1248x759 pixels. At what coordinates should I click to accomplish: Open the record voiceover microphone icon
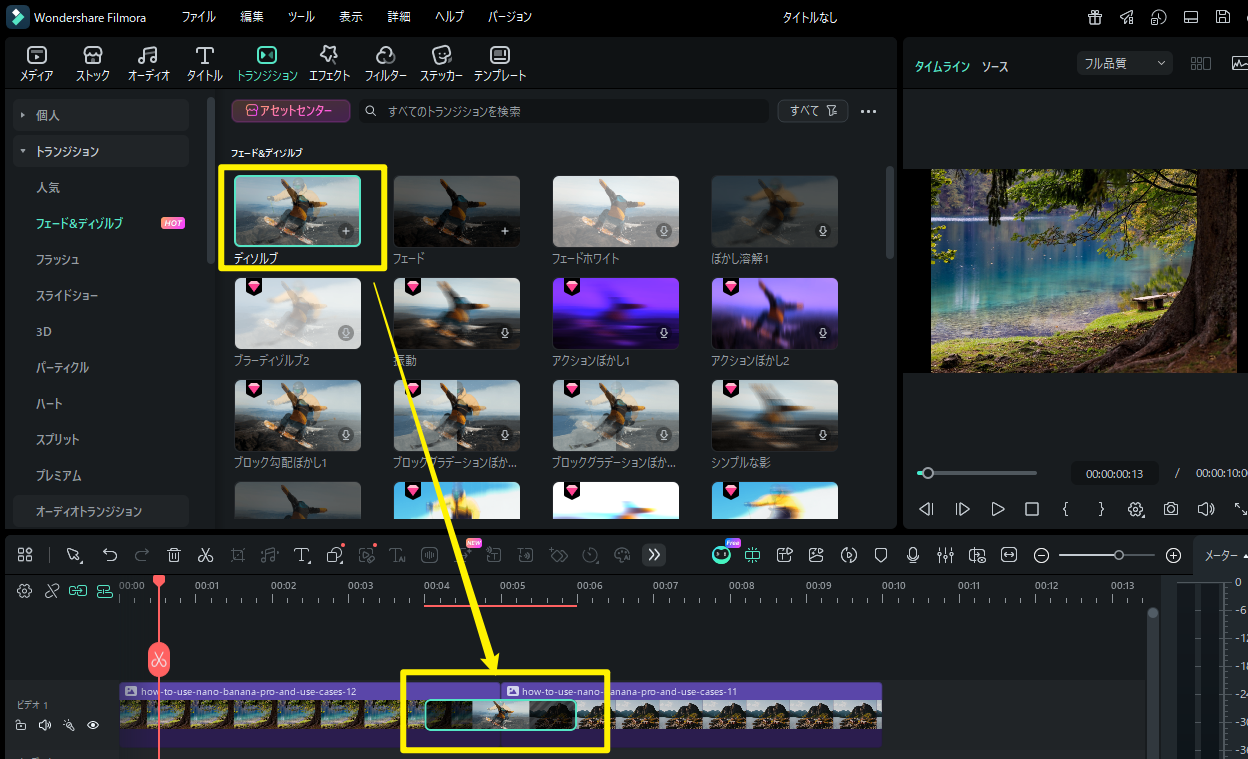tap(912, 555)
